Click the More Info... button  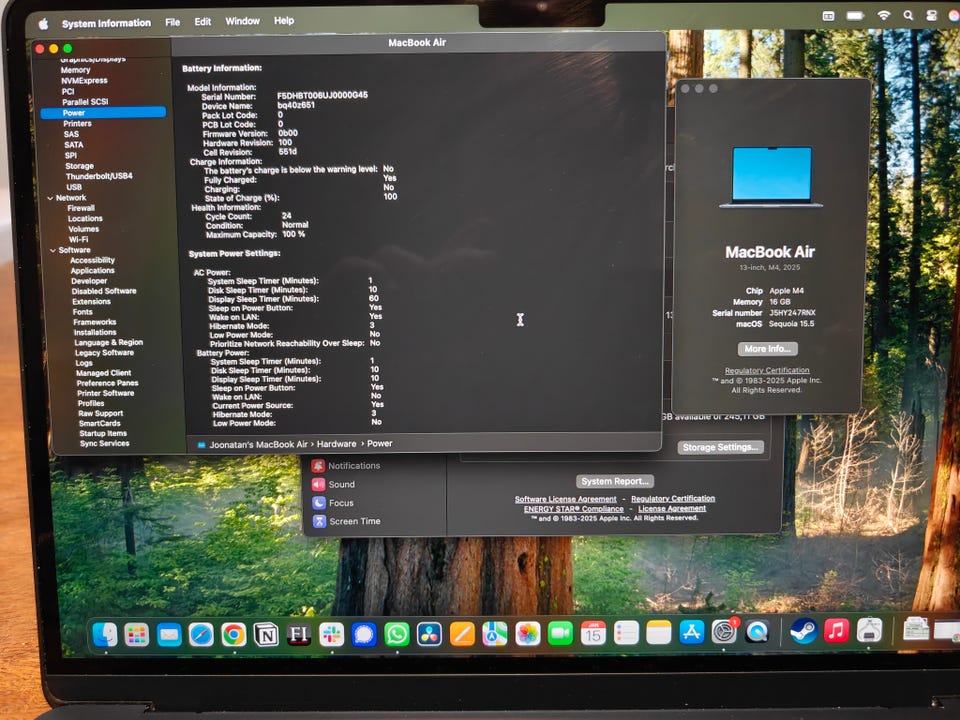pyautogui.click(x=768, y=349)
